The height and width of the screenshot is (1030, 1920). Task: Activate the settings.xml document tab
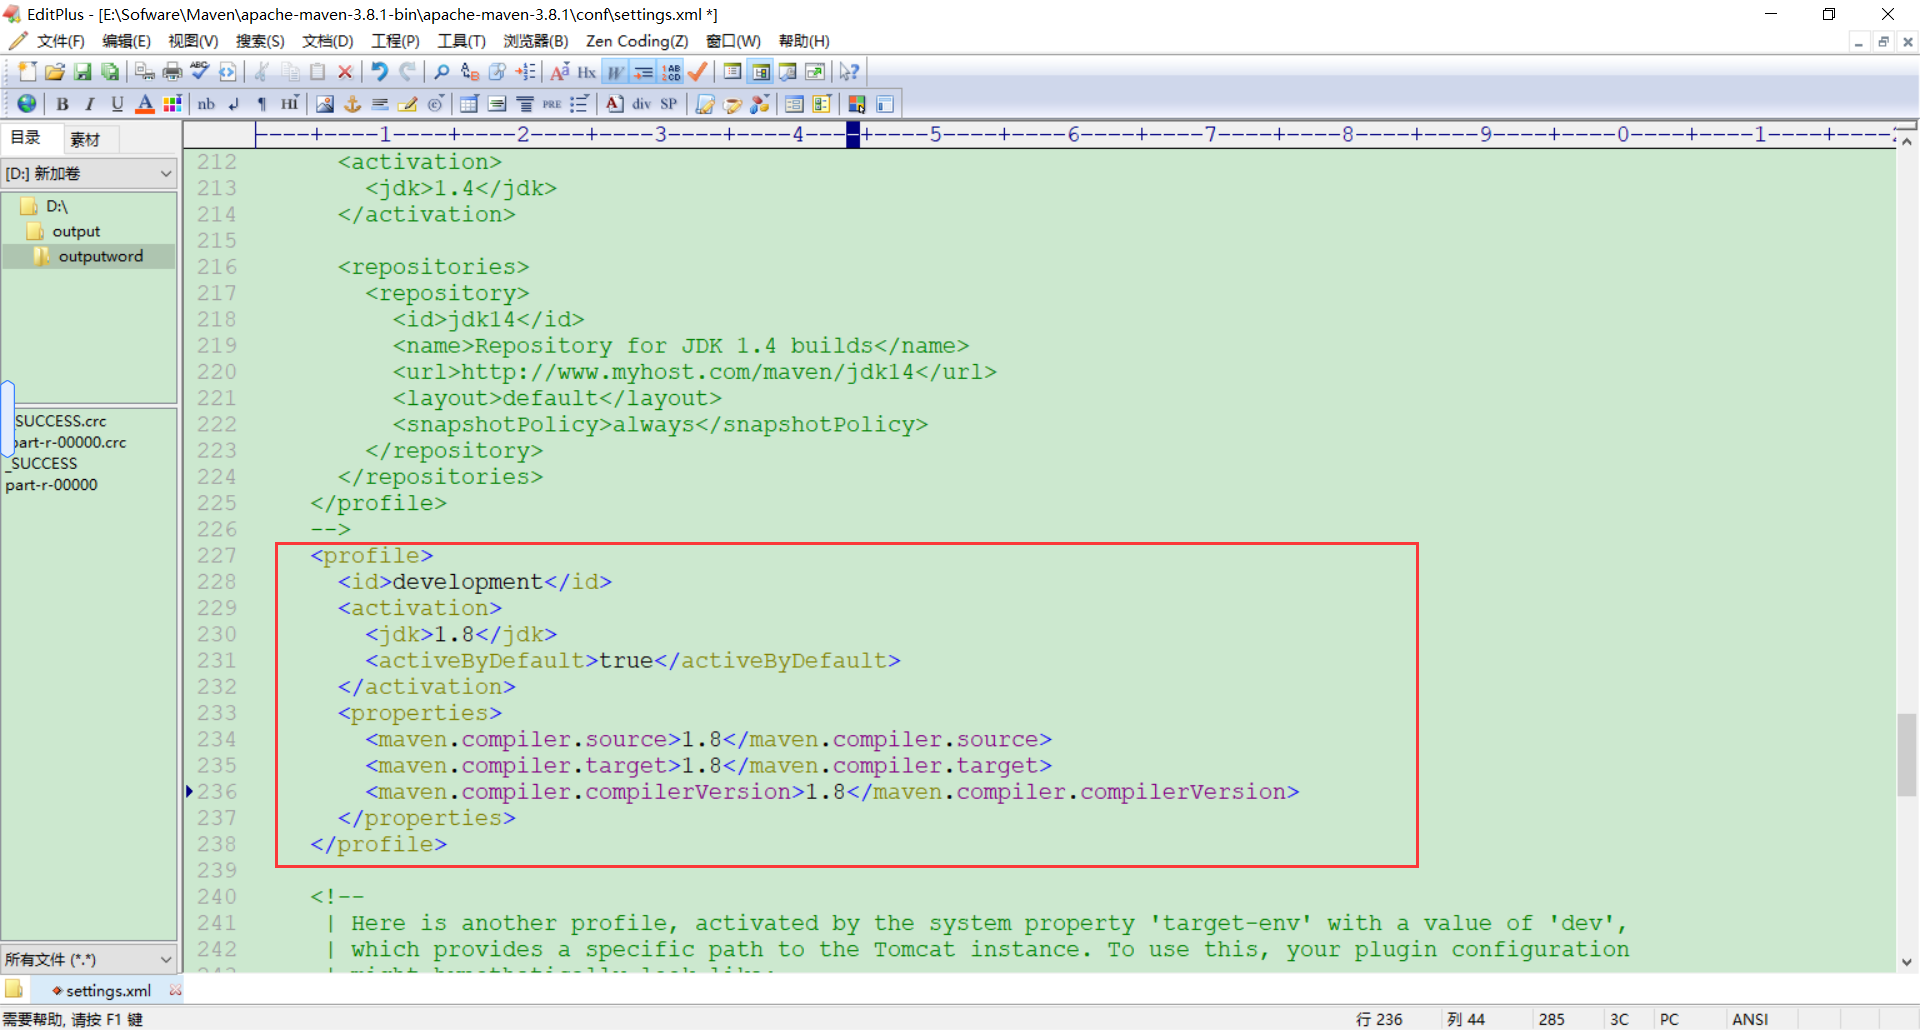tap(108, 991)
